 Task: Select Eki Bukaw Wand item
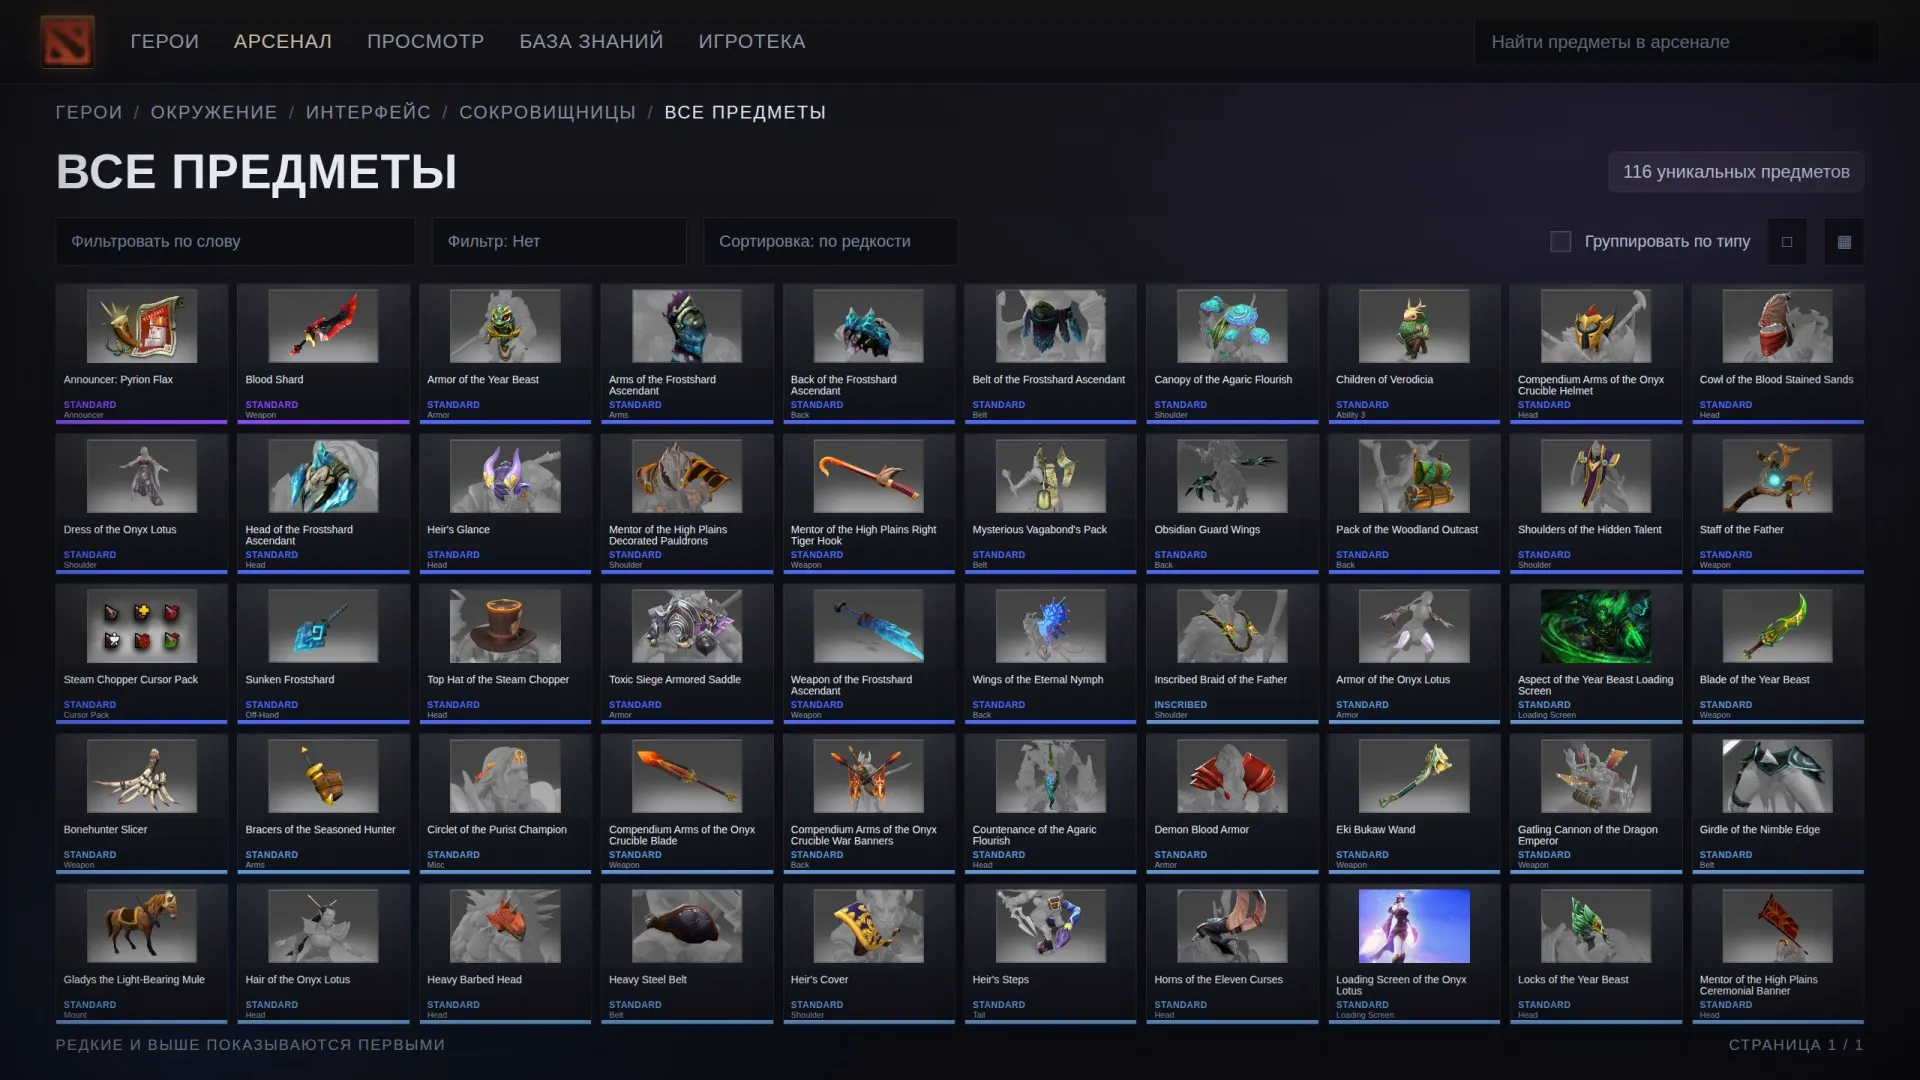click(1414, 803)
